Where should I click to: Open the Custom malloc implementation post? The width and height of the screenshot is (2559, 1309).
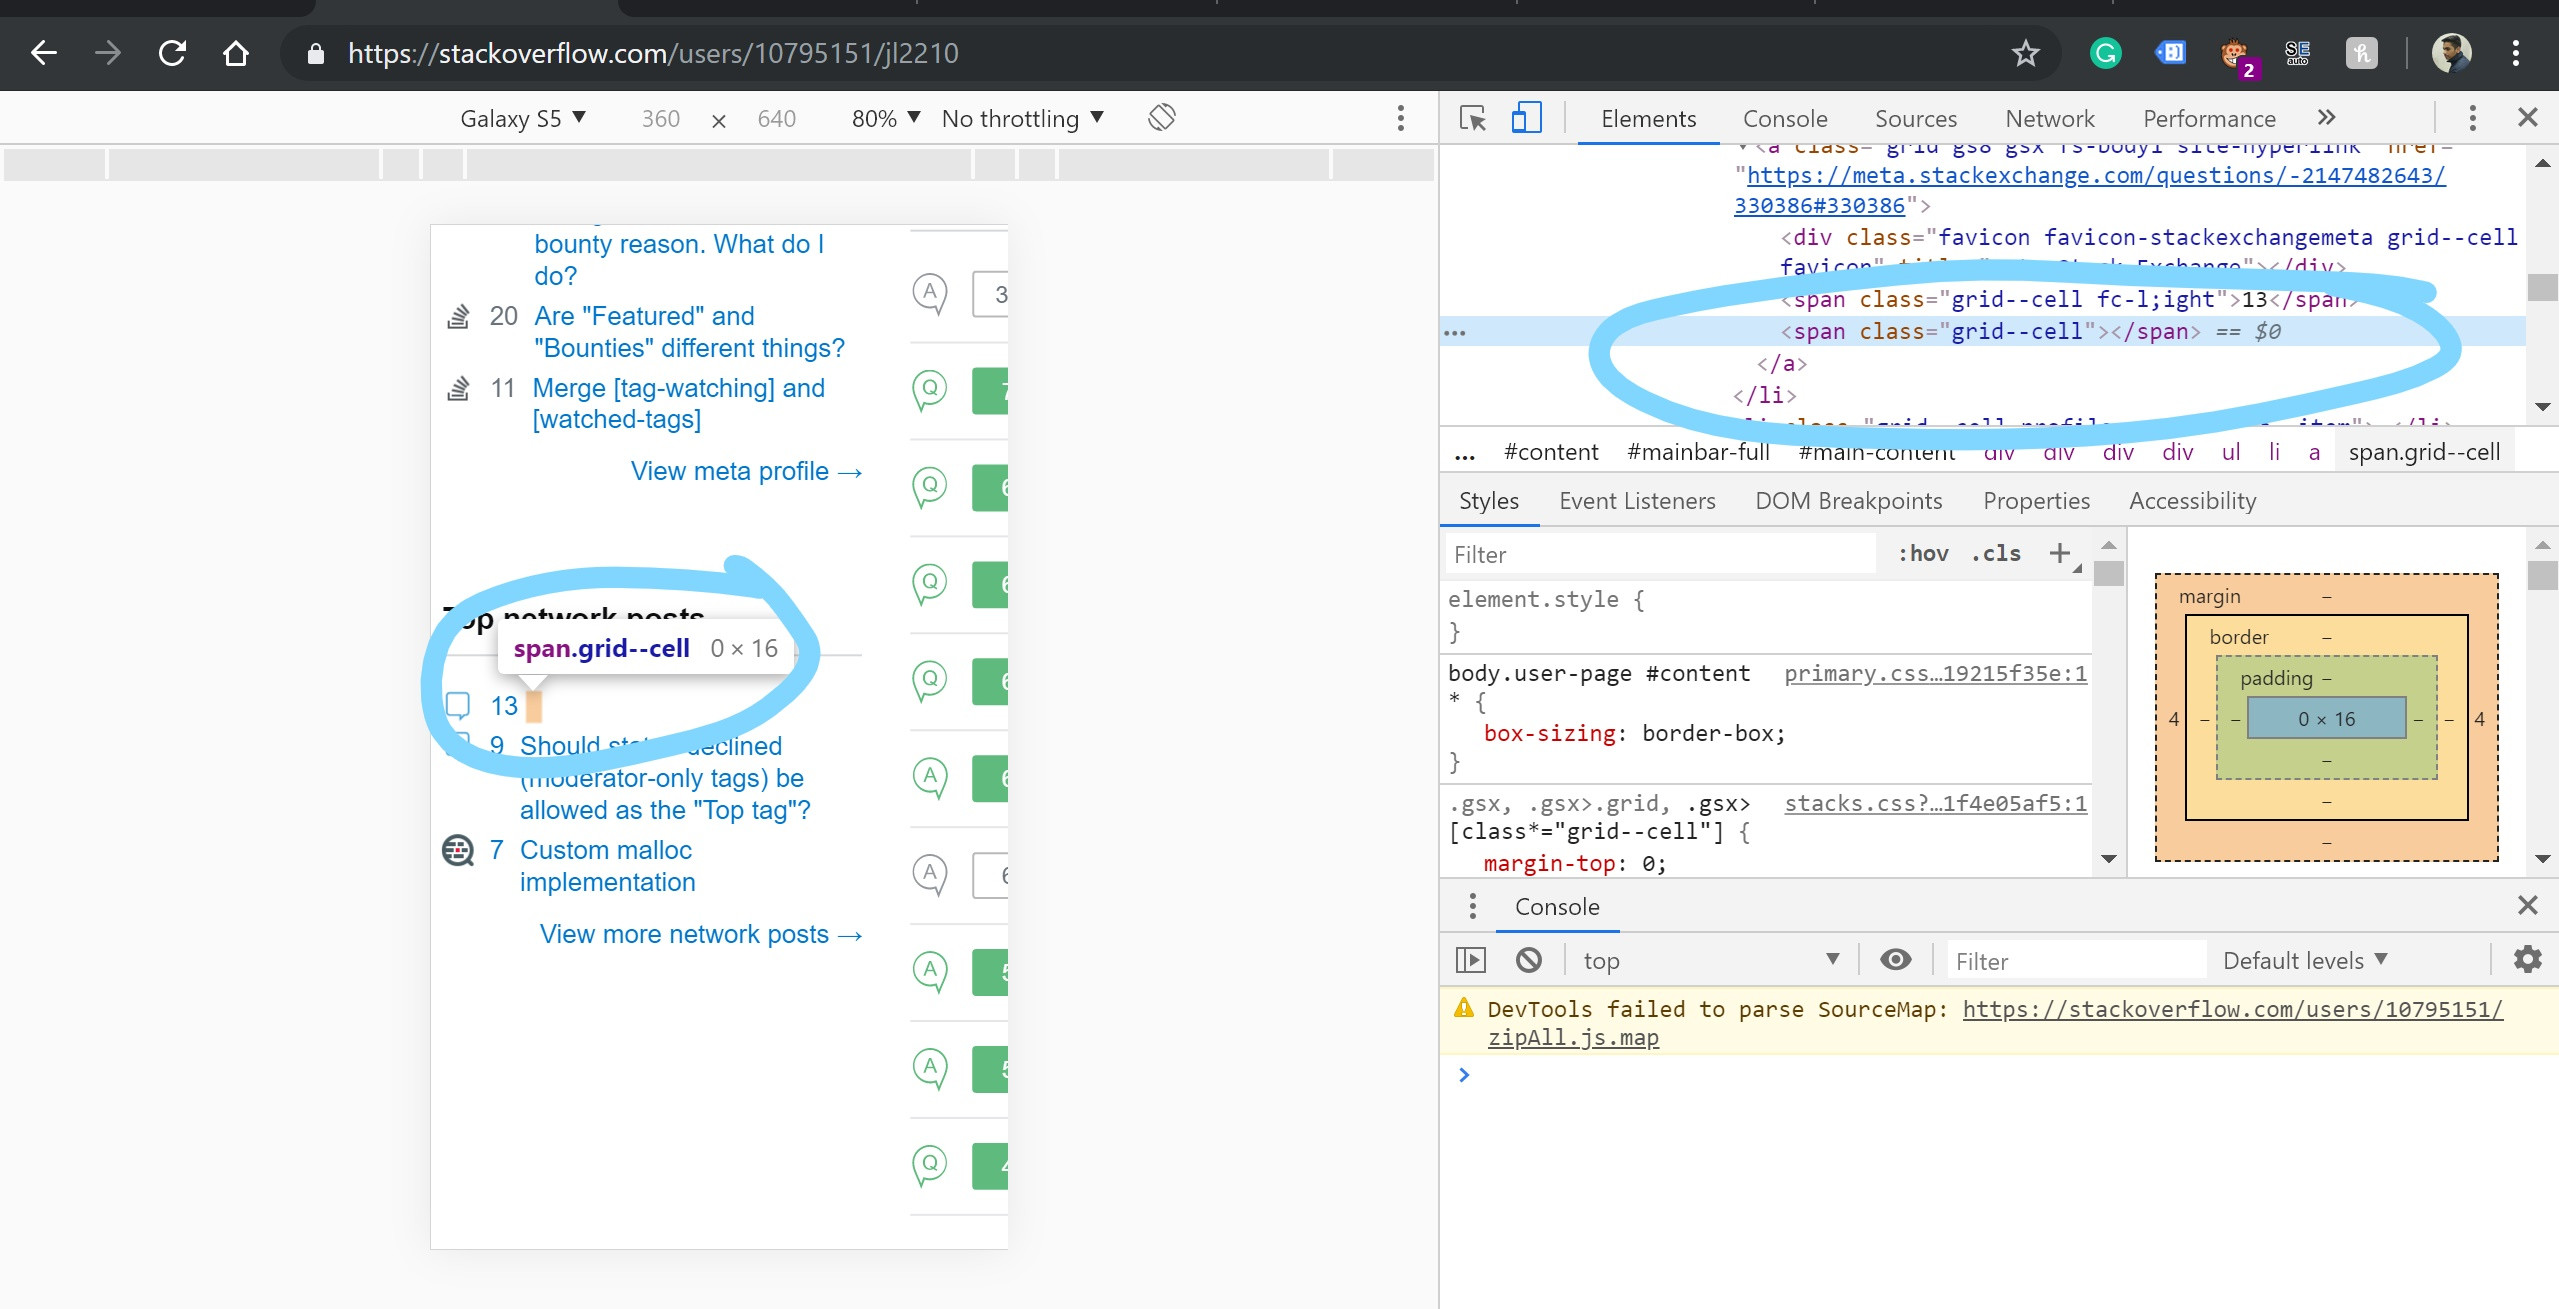point(607,866)
